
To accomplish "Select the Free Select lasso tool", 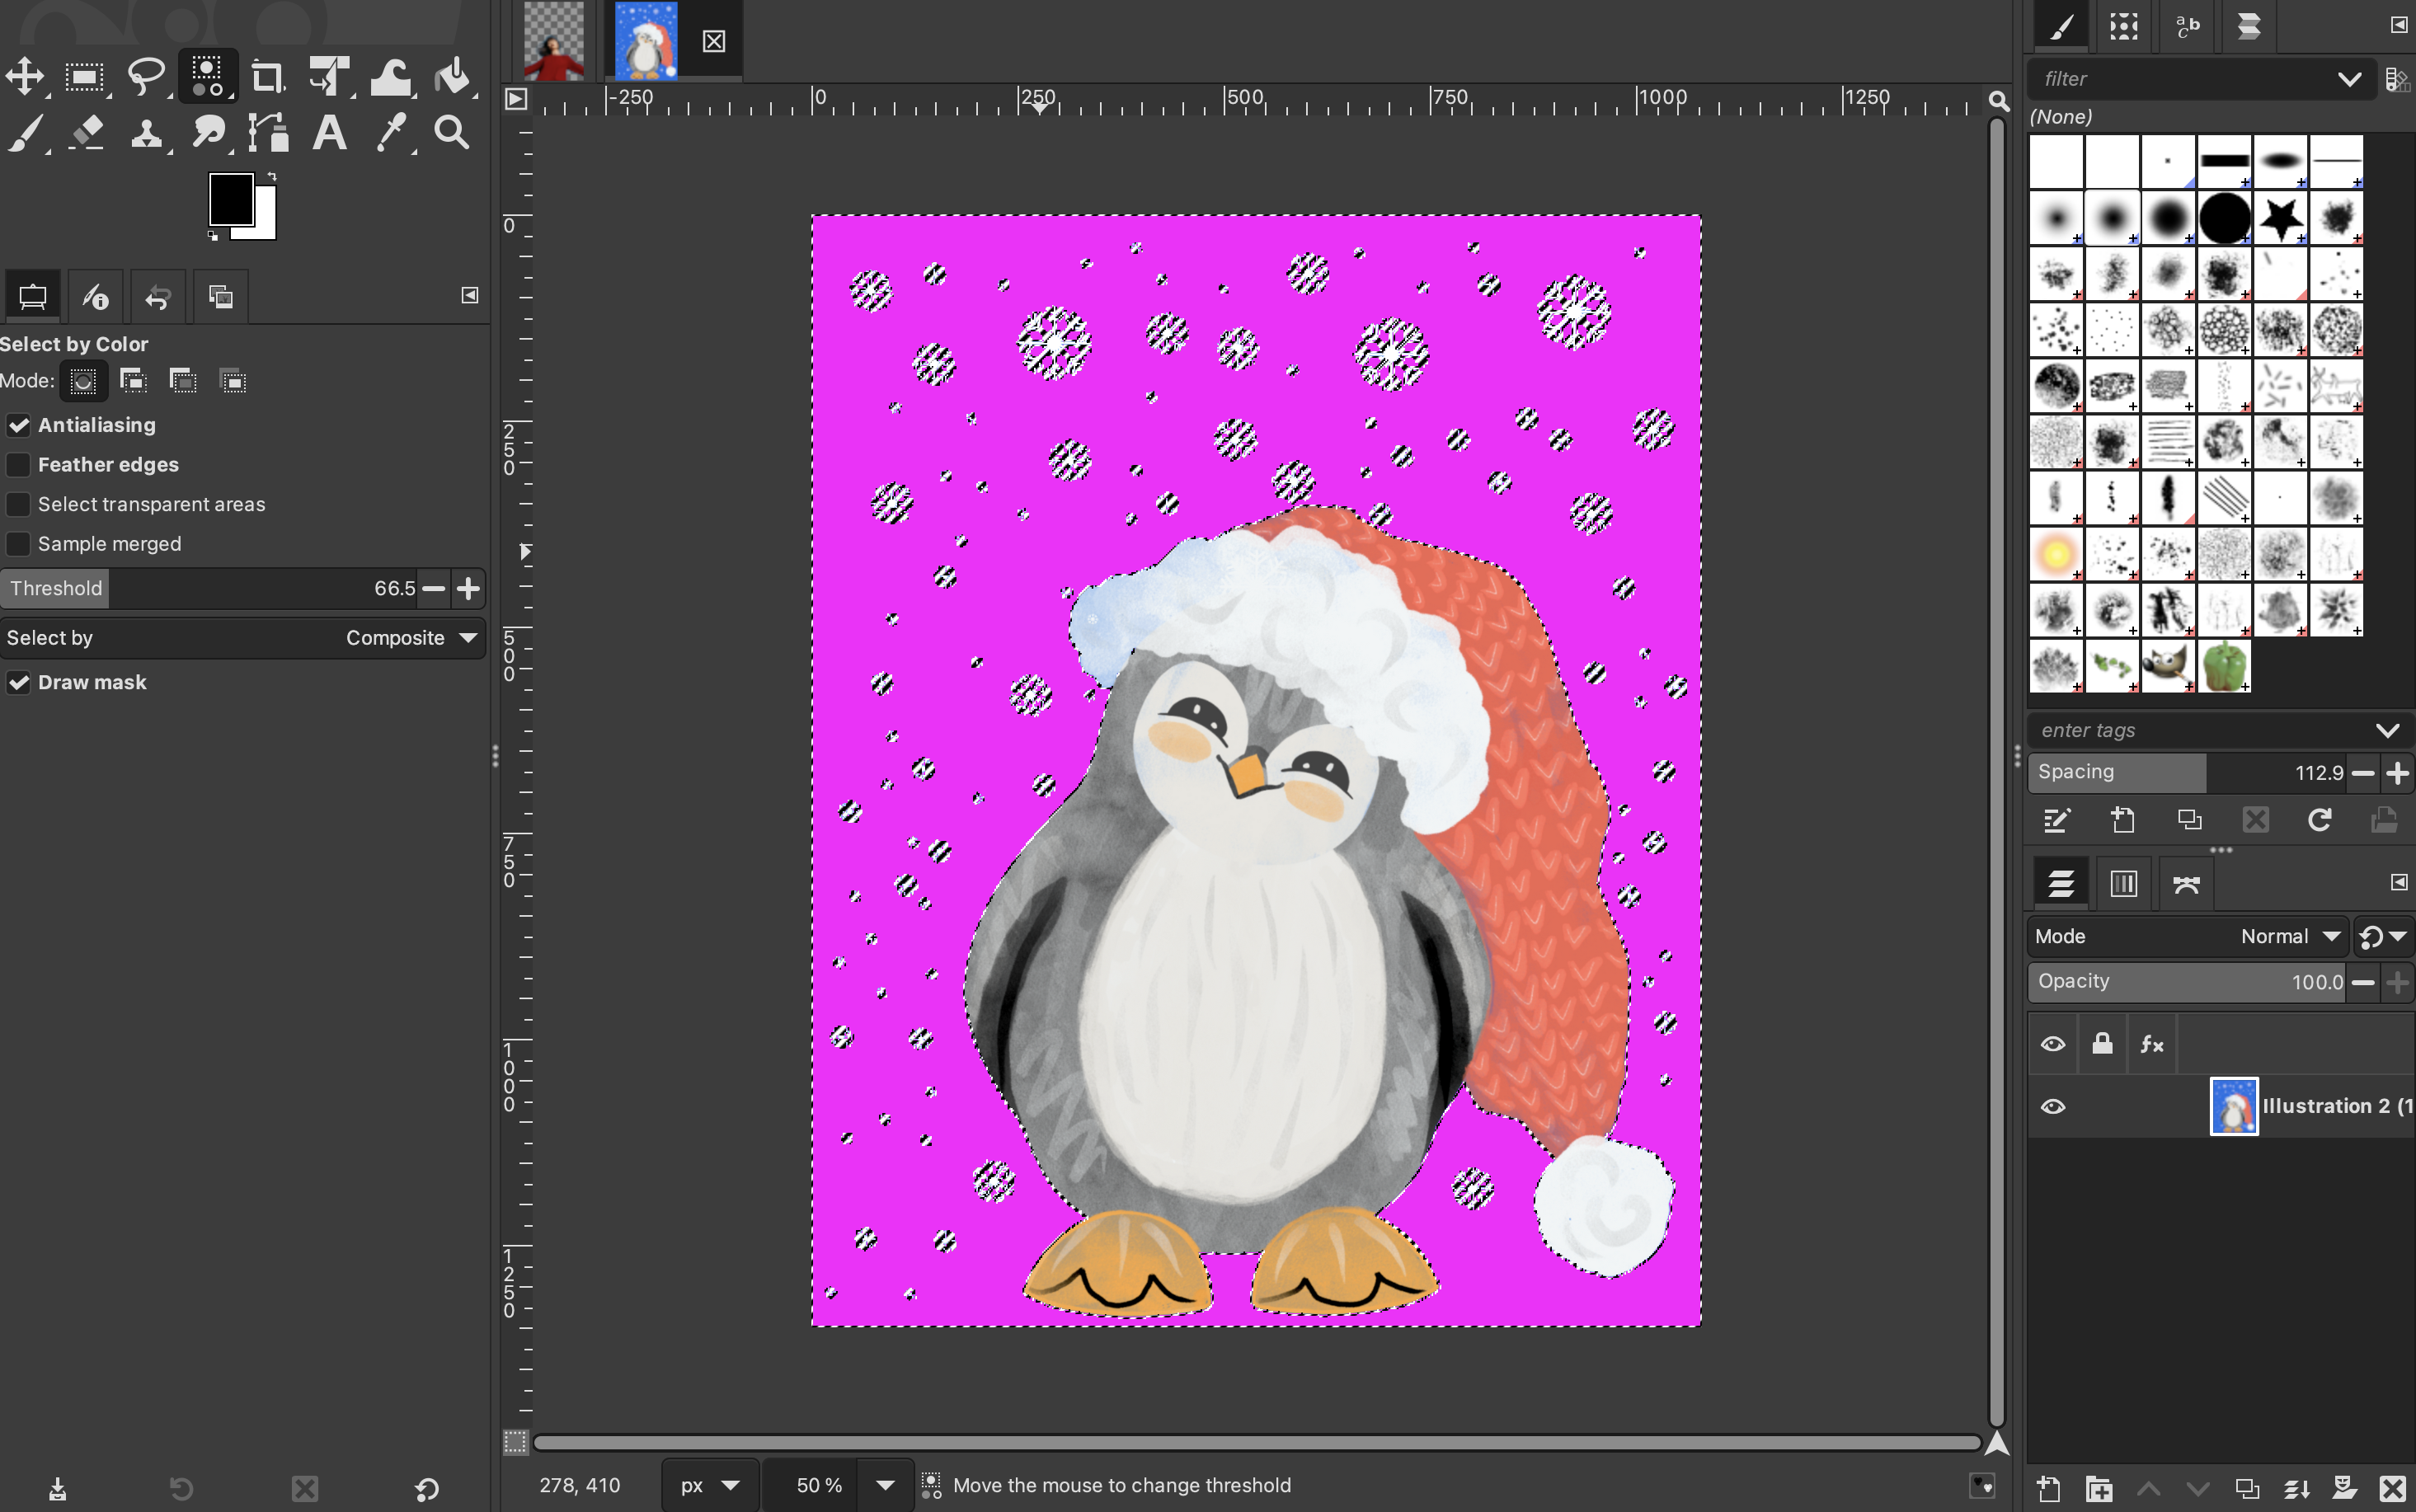I will click(x=146, y=76).
